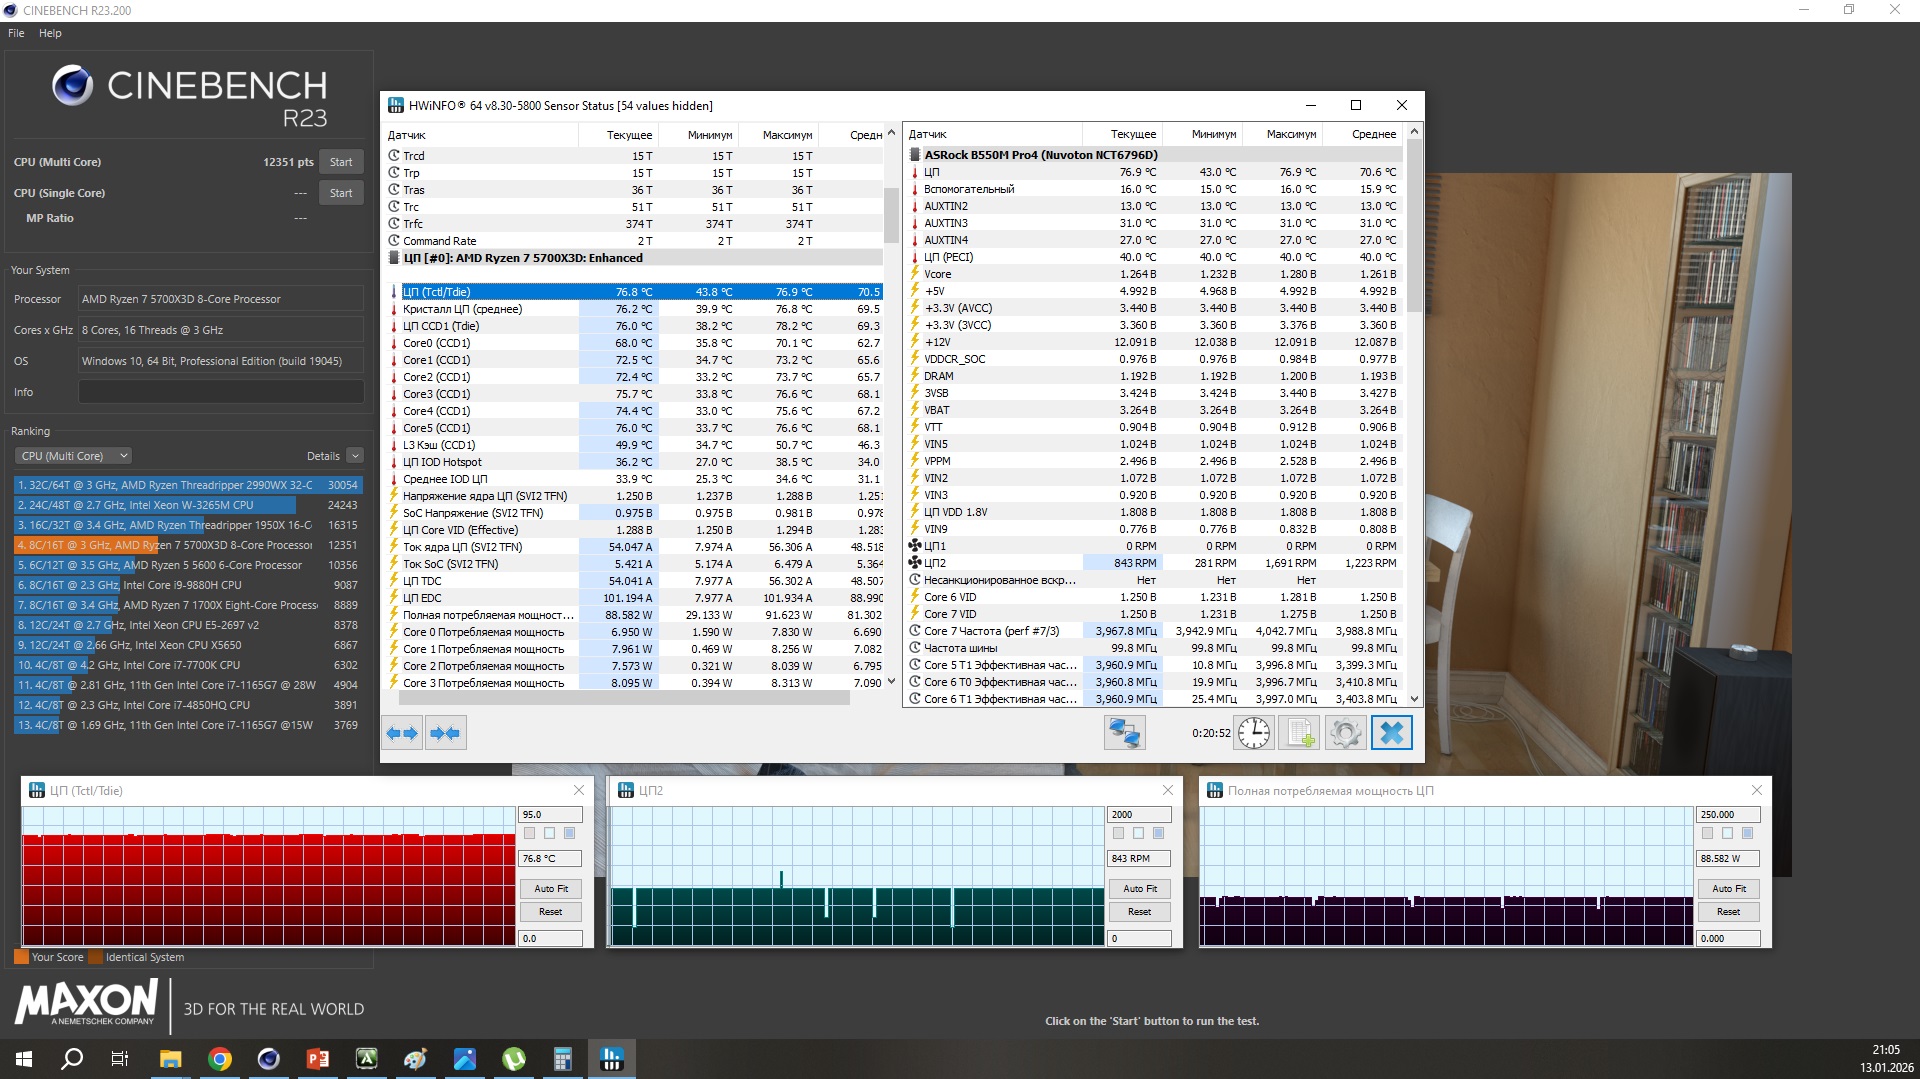Toggle the middle checkbox in the CPU power graph
This screenshot has height=1079, width=1920.
1727,833
